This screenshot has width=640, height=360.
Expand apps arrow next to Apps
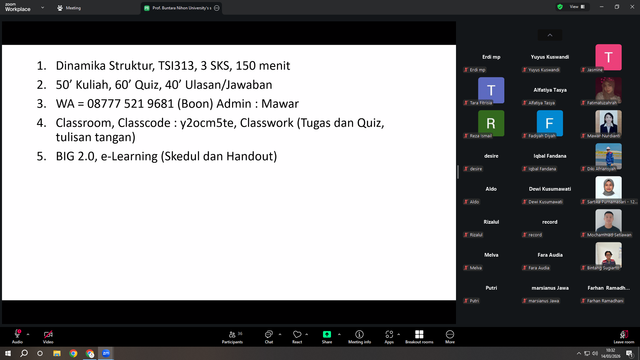[x=398, y=334]
